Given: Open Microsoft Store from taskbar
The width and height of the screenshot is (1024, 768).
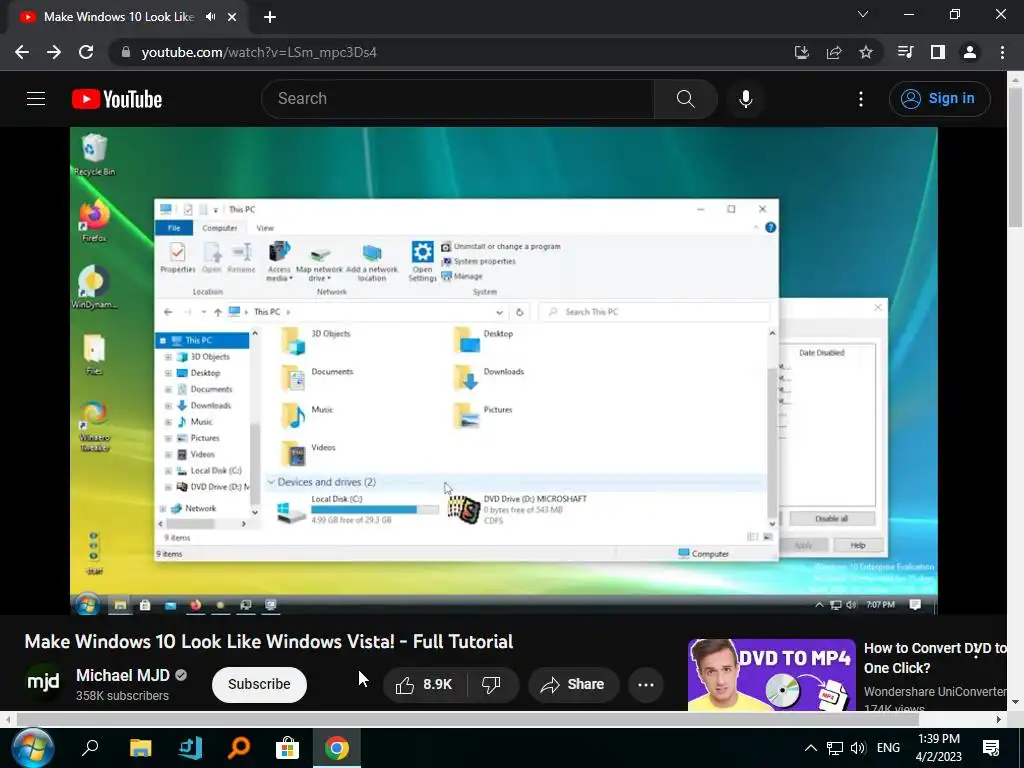Looking at the screenshot, I should coord(287,748).
